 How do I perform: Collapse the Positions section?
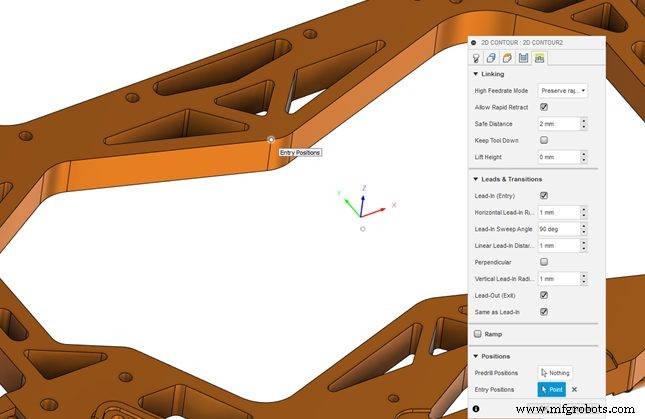pos(476,356)
